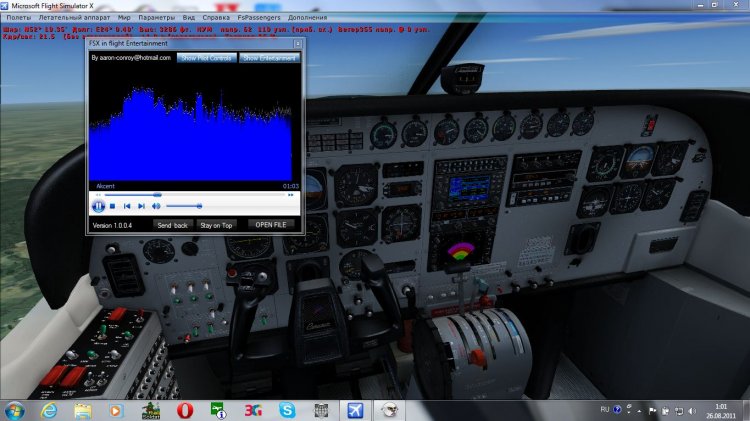Viewport: 750px width, 421px height.
Task: Click the rainbow weather radar display
Action: click(x=460, y=252)
